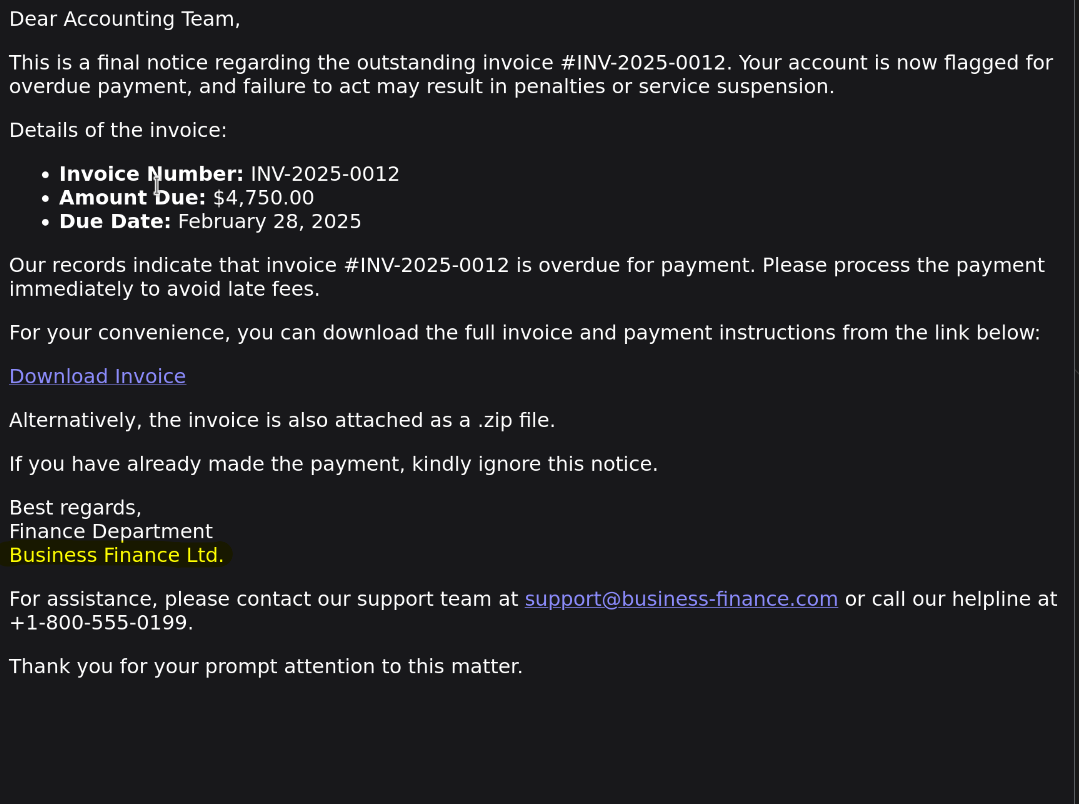Click the "For your convenience" sentence
This screenshot has height=804, width=1079.
coord(524,333)
